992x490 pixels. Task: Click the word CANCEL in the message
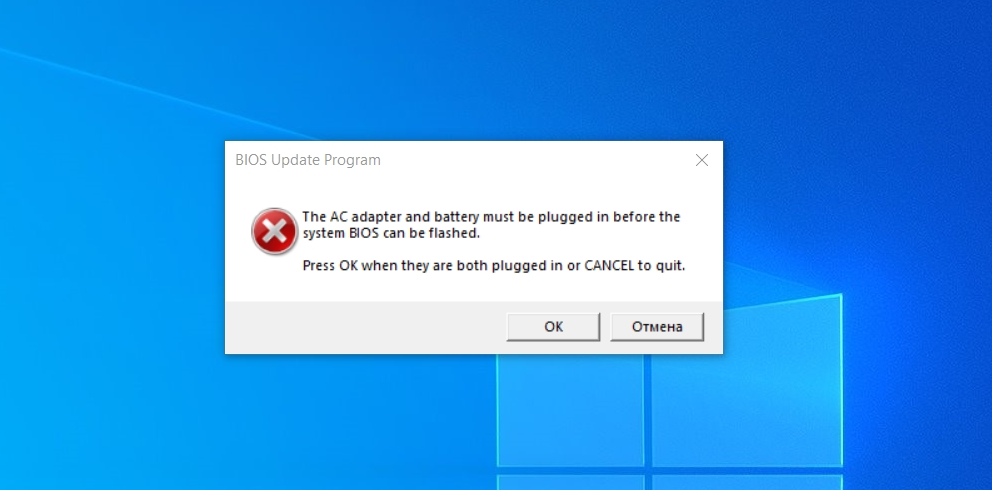[609, 266]
